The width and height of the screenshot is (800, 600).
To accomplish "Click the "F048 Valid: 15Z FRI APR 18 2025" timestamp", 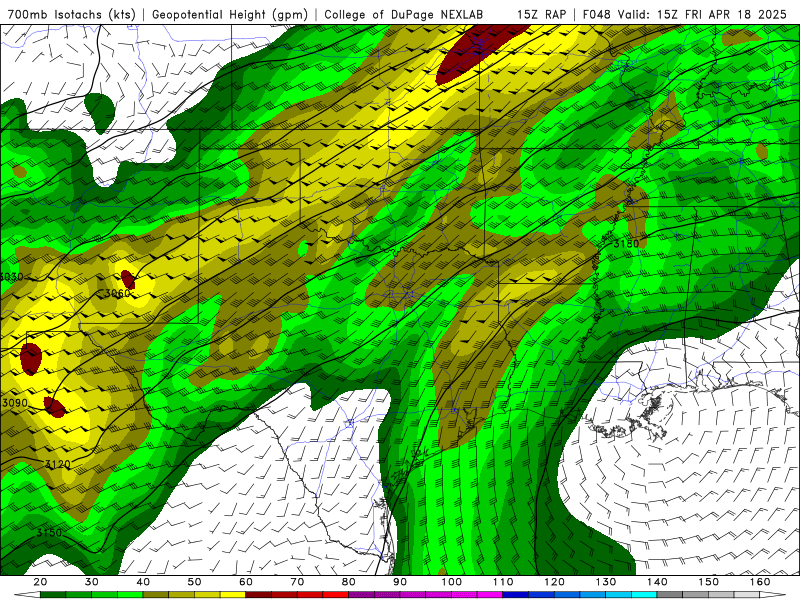I will click(685, 14).
